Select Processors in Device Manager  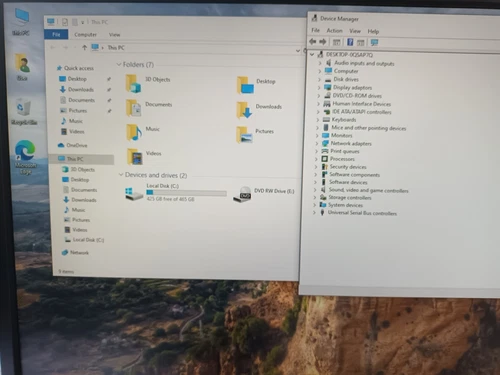coord(342,159)
